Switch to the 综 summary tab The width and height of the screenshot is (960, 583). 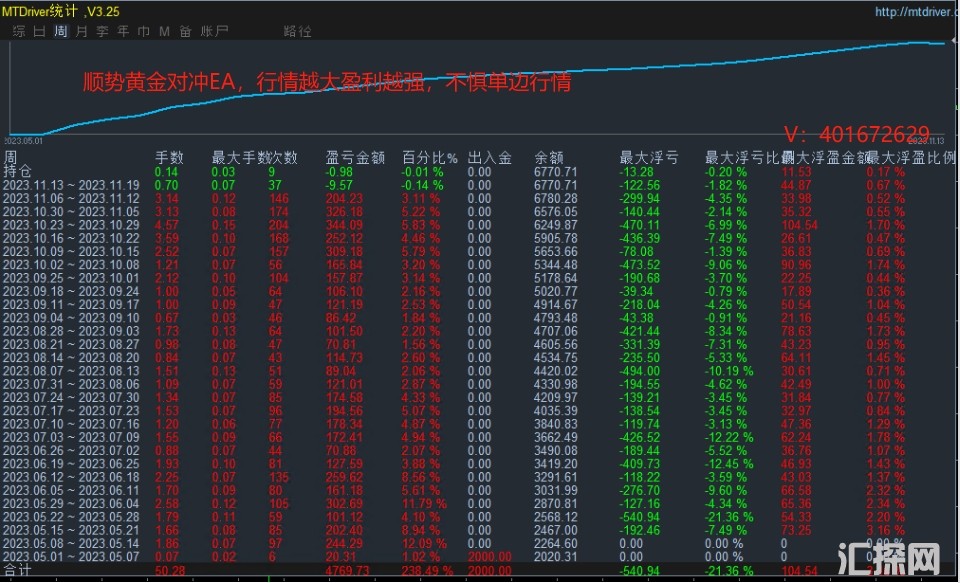coord(19,31)
